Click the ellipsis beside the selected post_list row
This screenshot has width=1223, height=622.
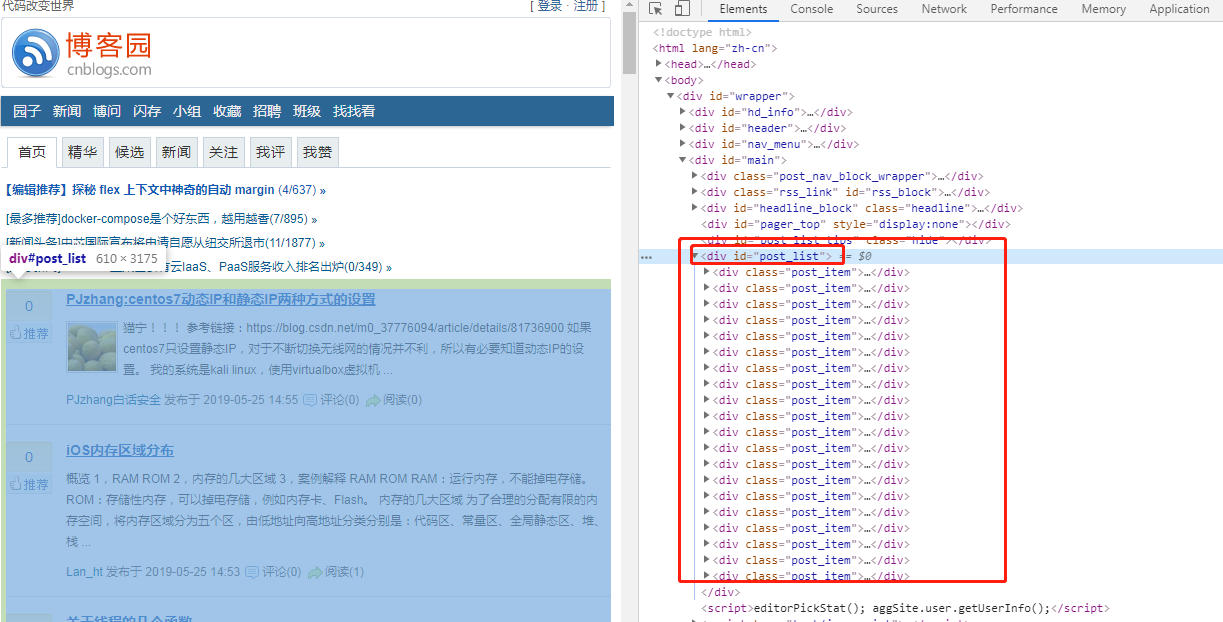coord(646,257)
